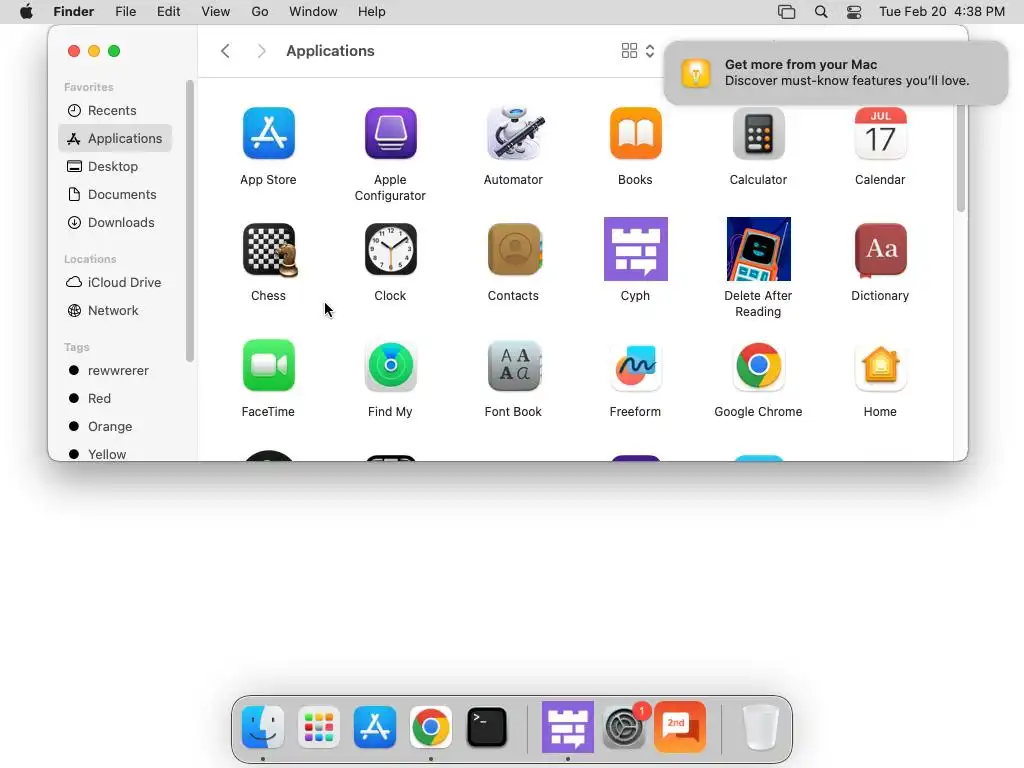
Task: Open the Edit menu
Action: pyautogui.click(x=168, y=12)
